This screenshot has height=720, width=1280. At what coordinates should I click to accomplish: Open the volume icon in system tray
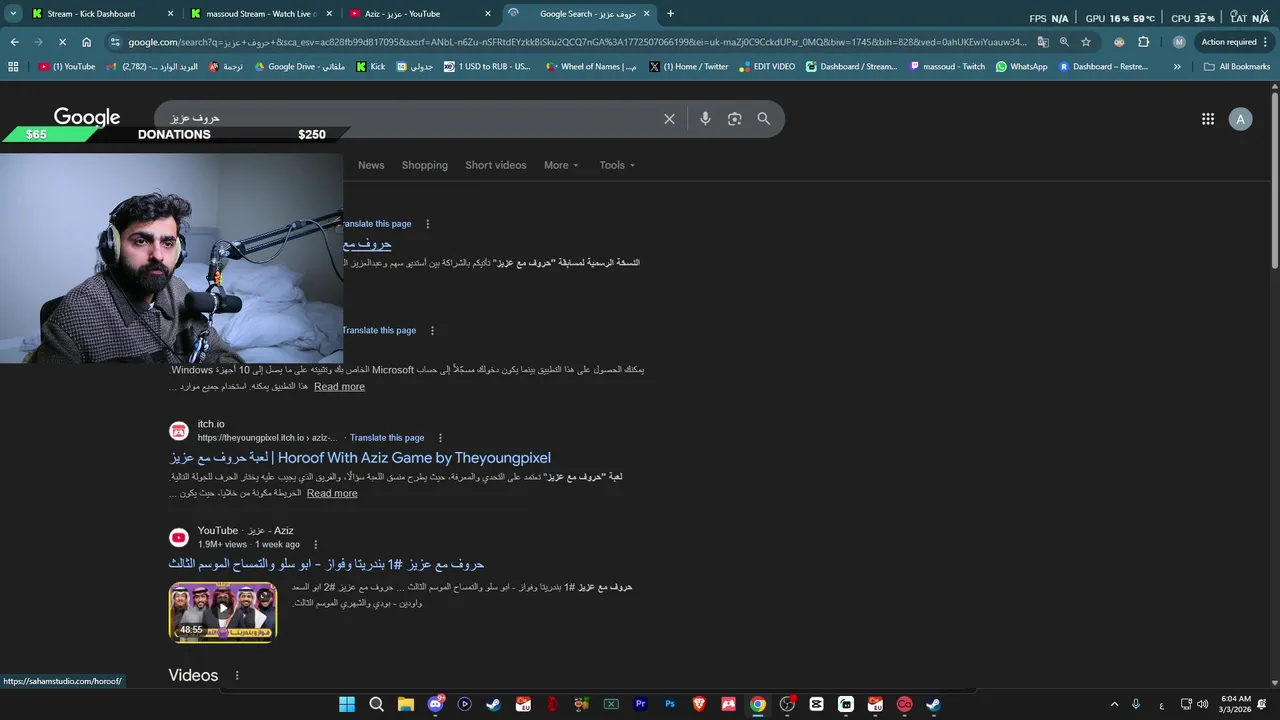coord(1202,704)
